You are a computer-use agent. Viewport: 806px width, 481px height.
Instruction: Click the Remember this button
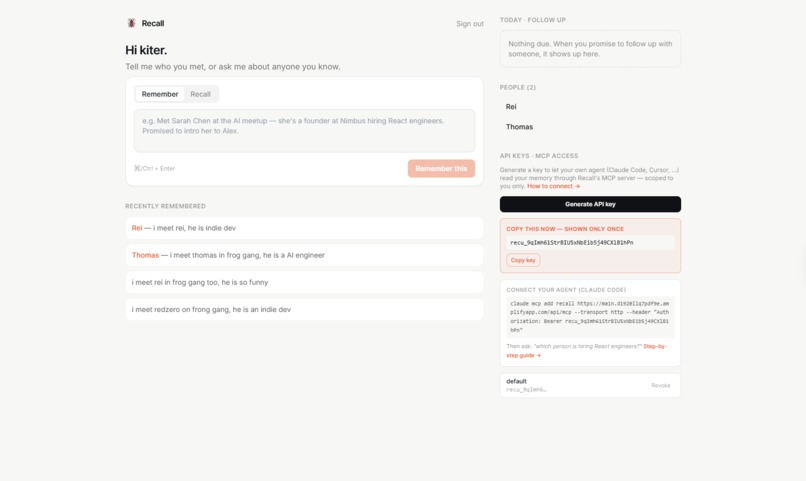tap(441, 169)
